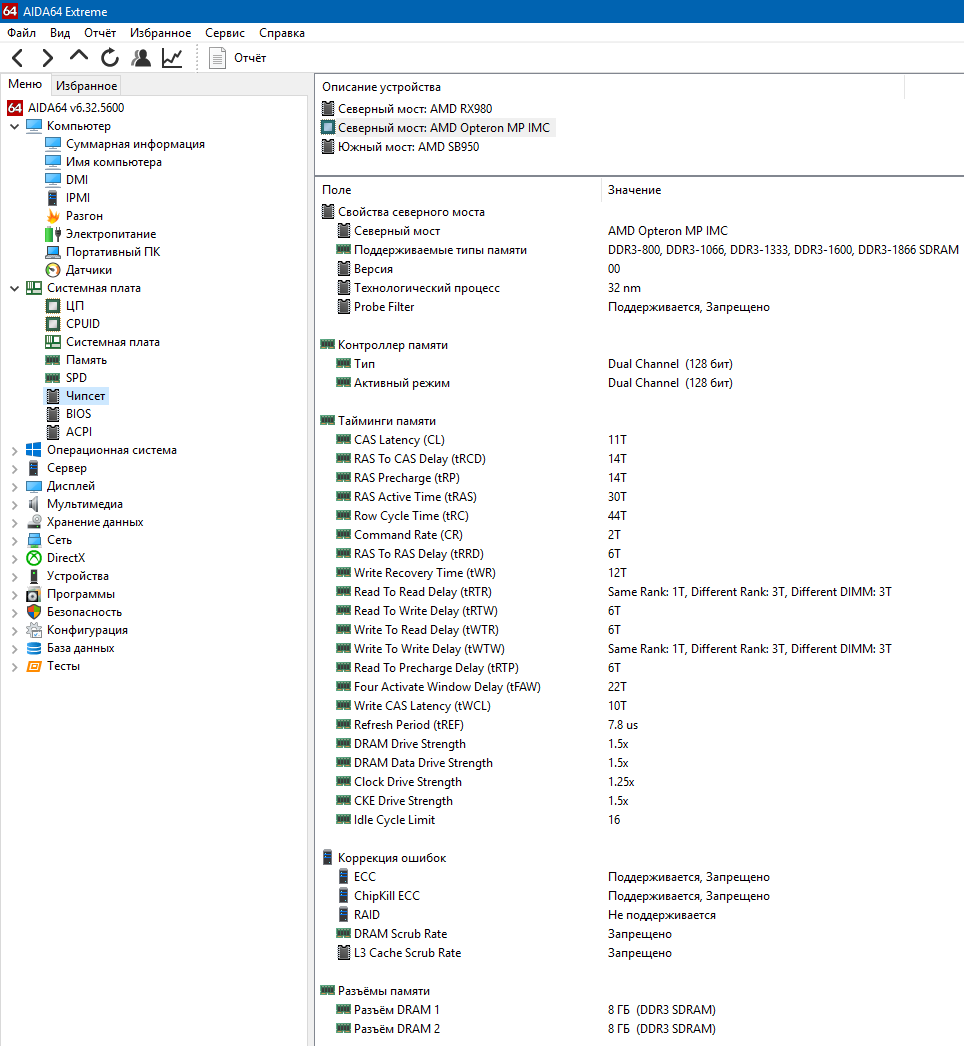964x1046 pixels.
Task: Click the Программы icon in tree
Action: tap(33, 594)
